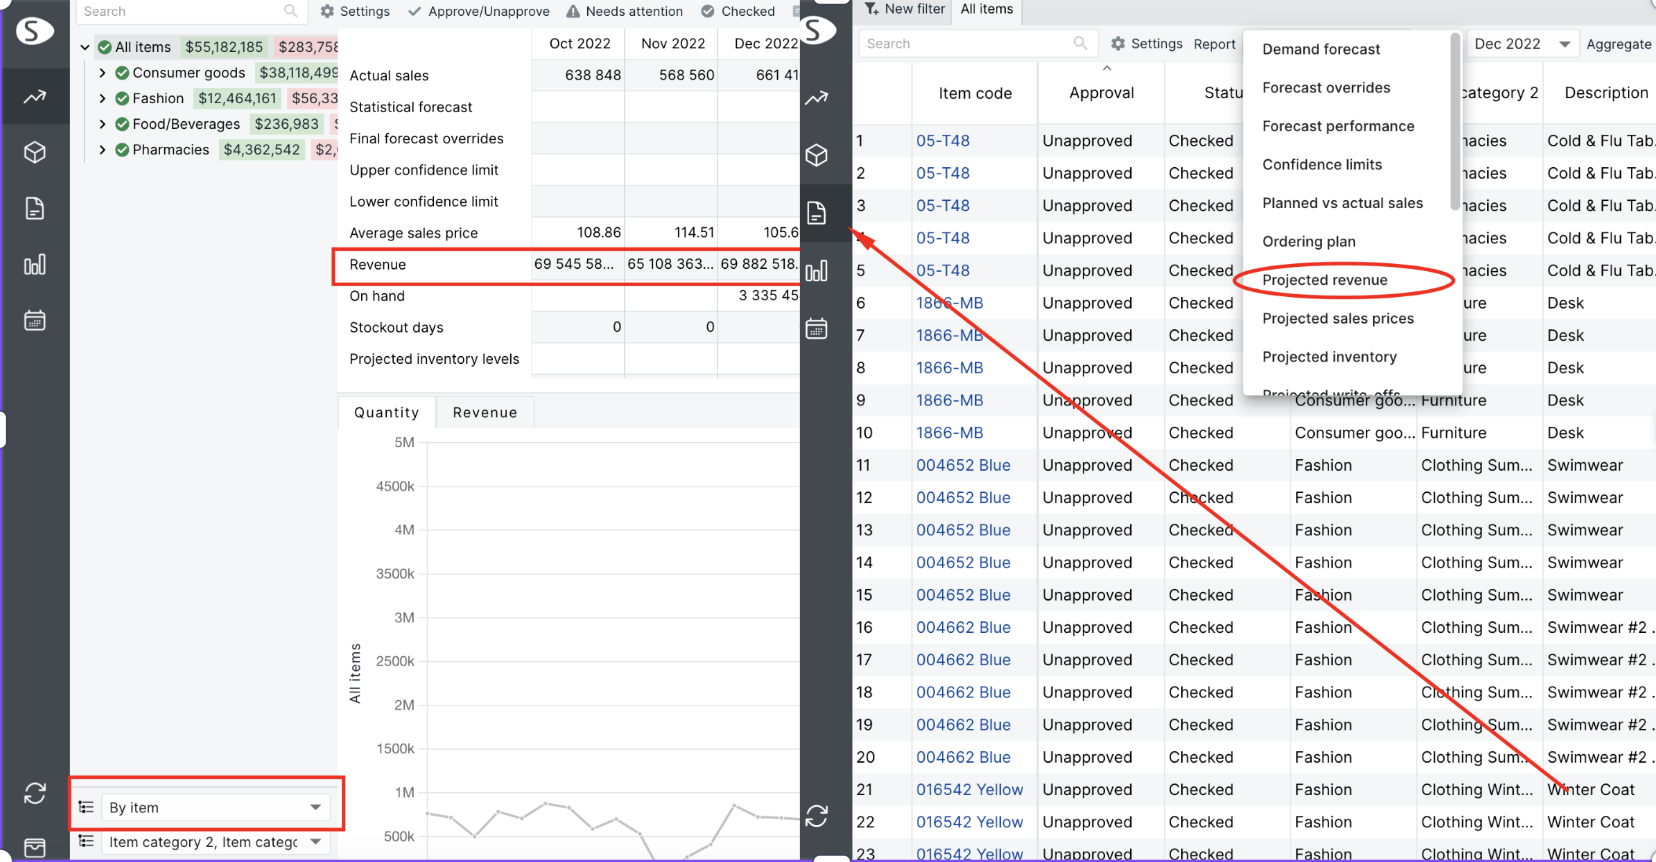Toggle green check on Fashion category
The height and width of the screenshot is (862, 1656).
122,98
